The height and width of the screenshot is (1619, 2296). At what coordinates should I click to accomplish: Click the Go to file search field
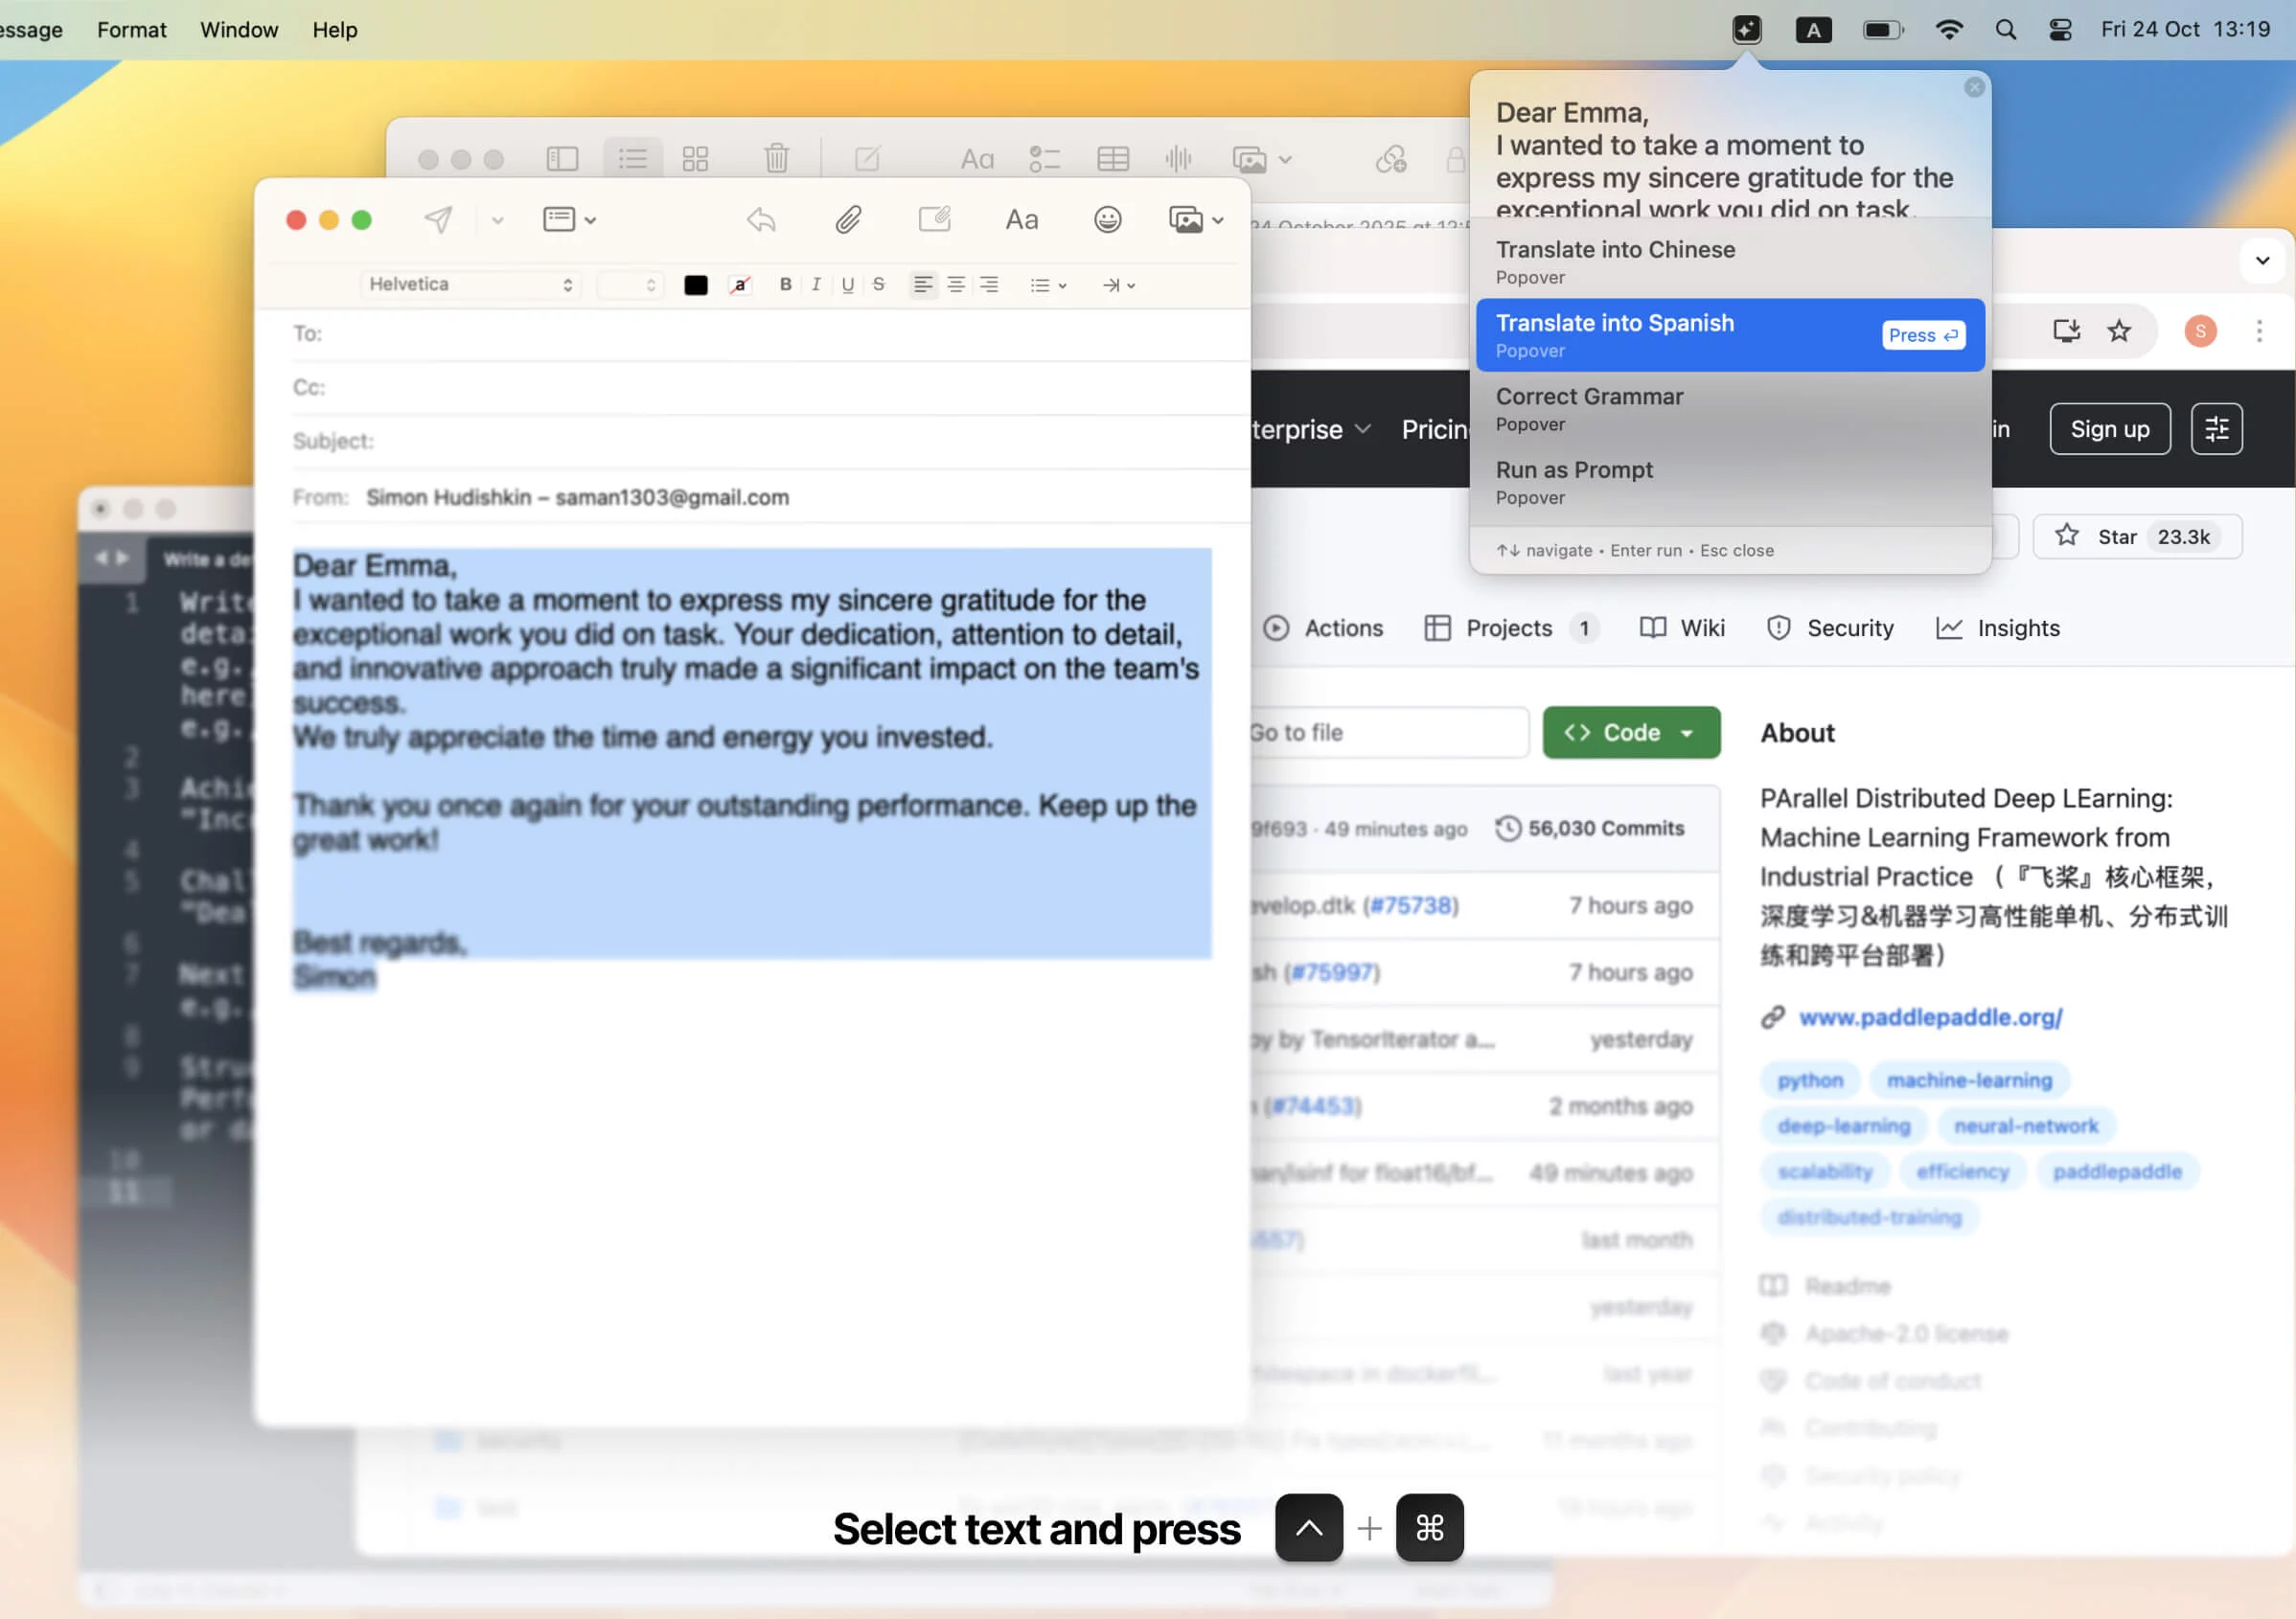tap(1389, 732)
